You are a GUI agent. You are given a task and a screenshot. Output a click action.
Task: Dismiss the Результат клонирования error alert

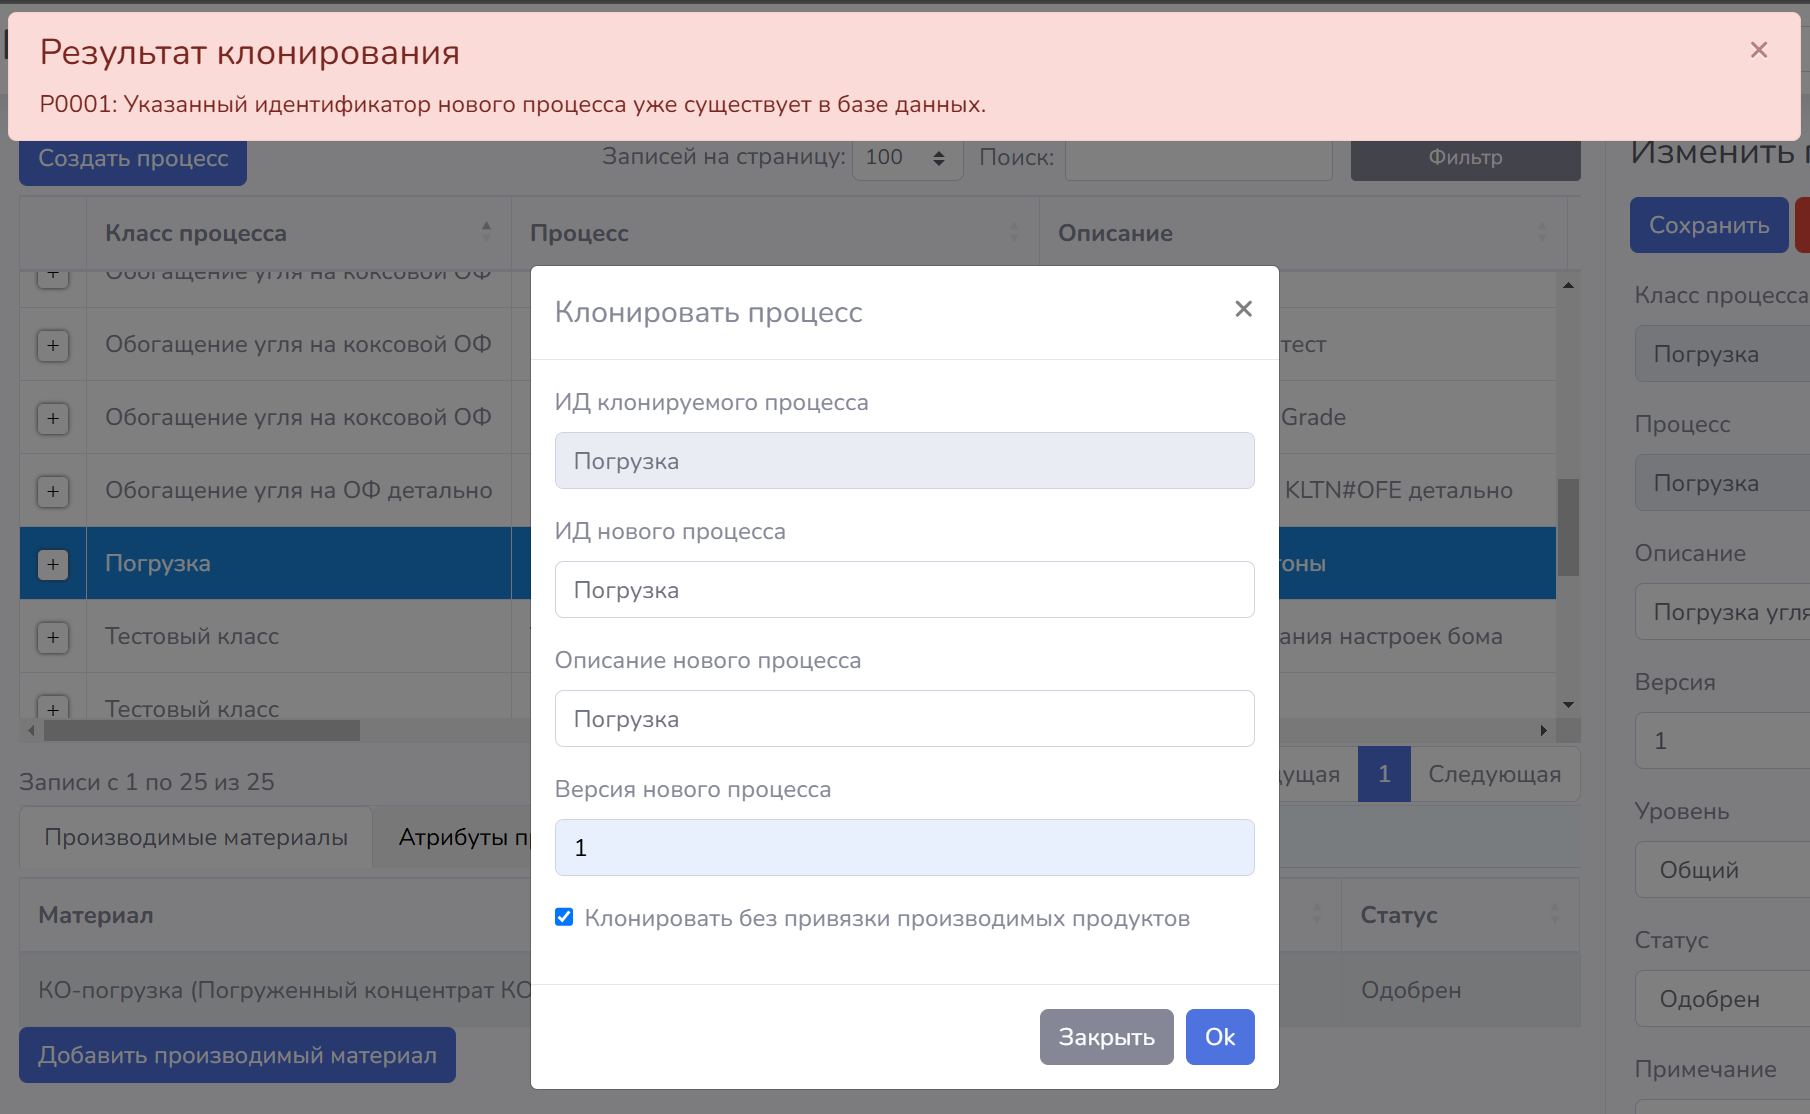coord(1758,50)
